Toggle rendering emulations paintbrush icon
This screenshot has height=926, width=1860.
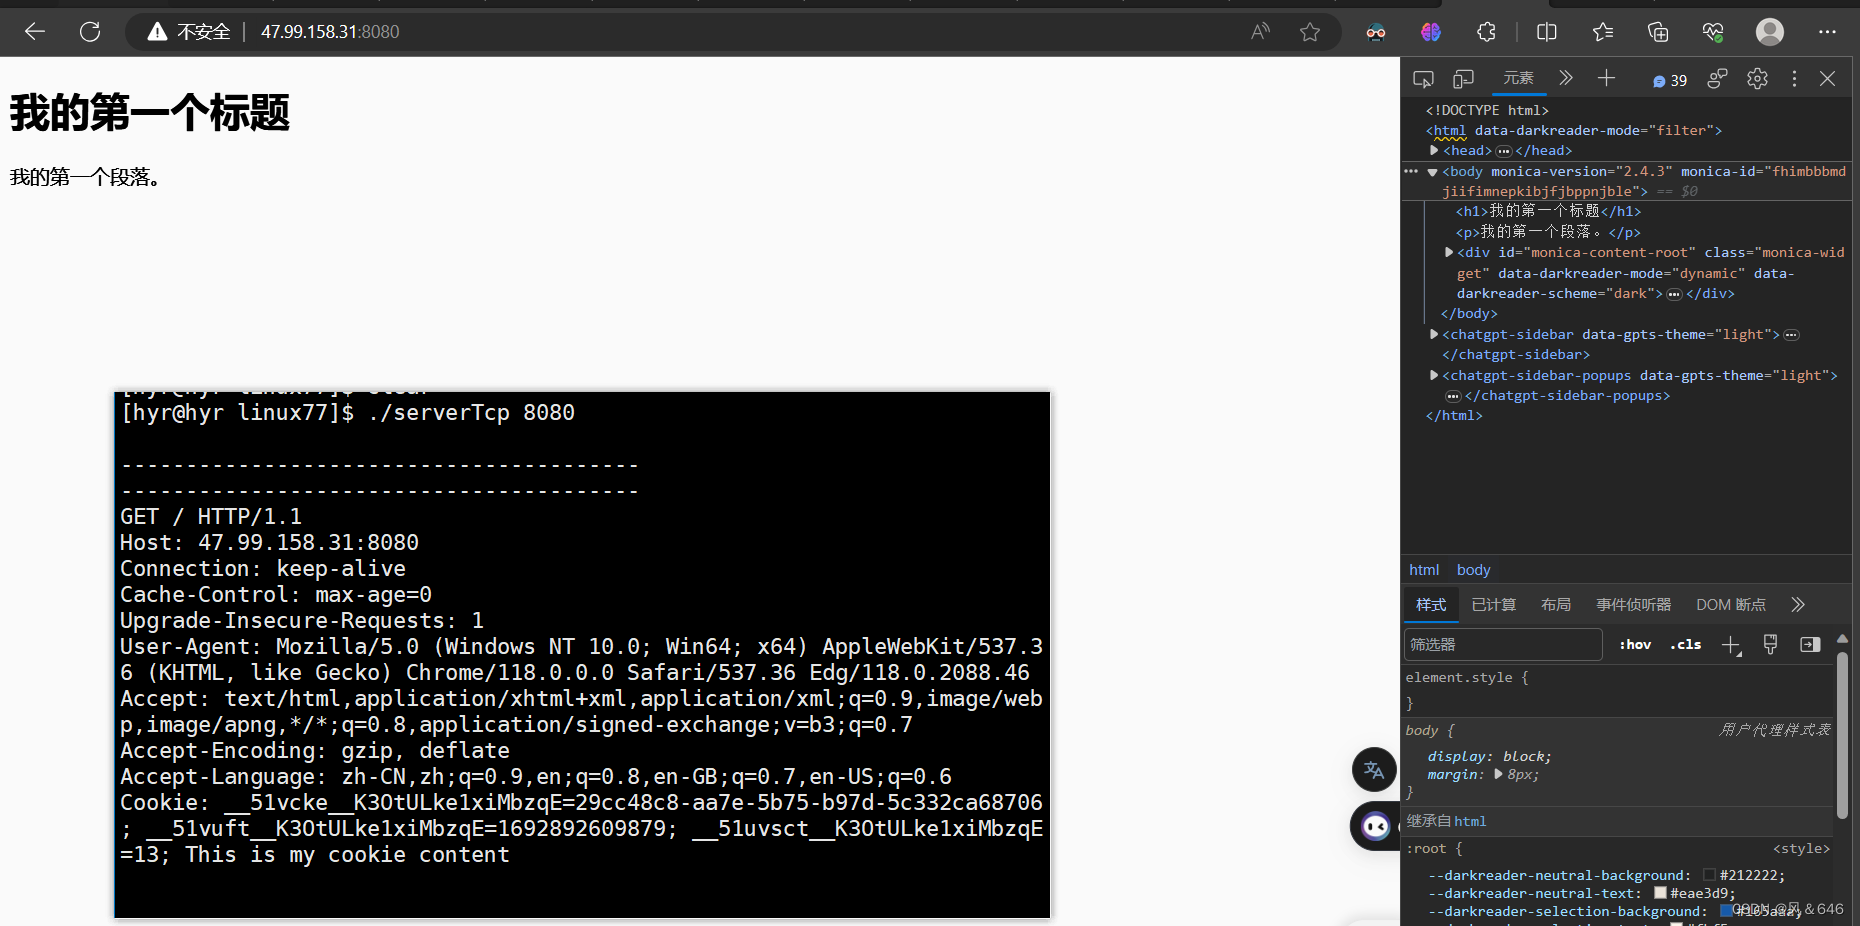click(x=1770, y=645)
